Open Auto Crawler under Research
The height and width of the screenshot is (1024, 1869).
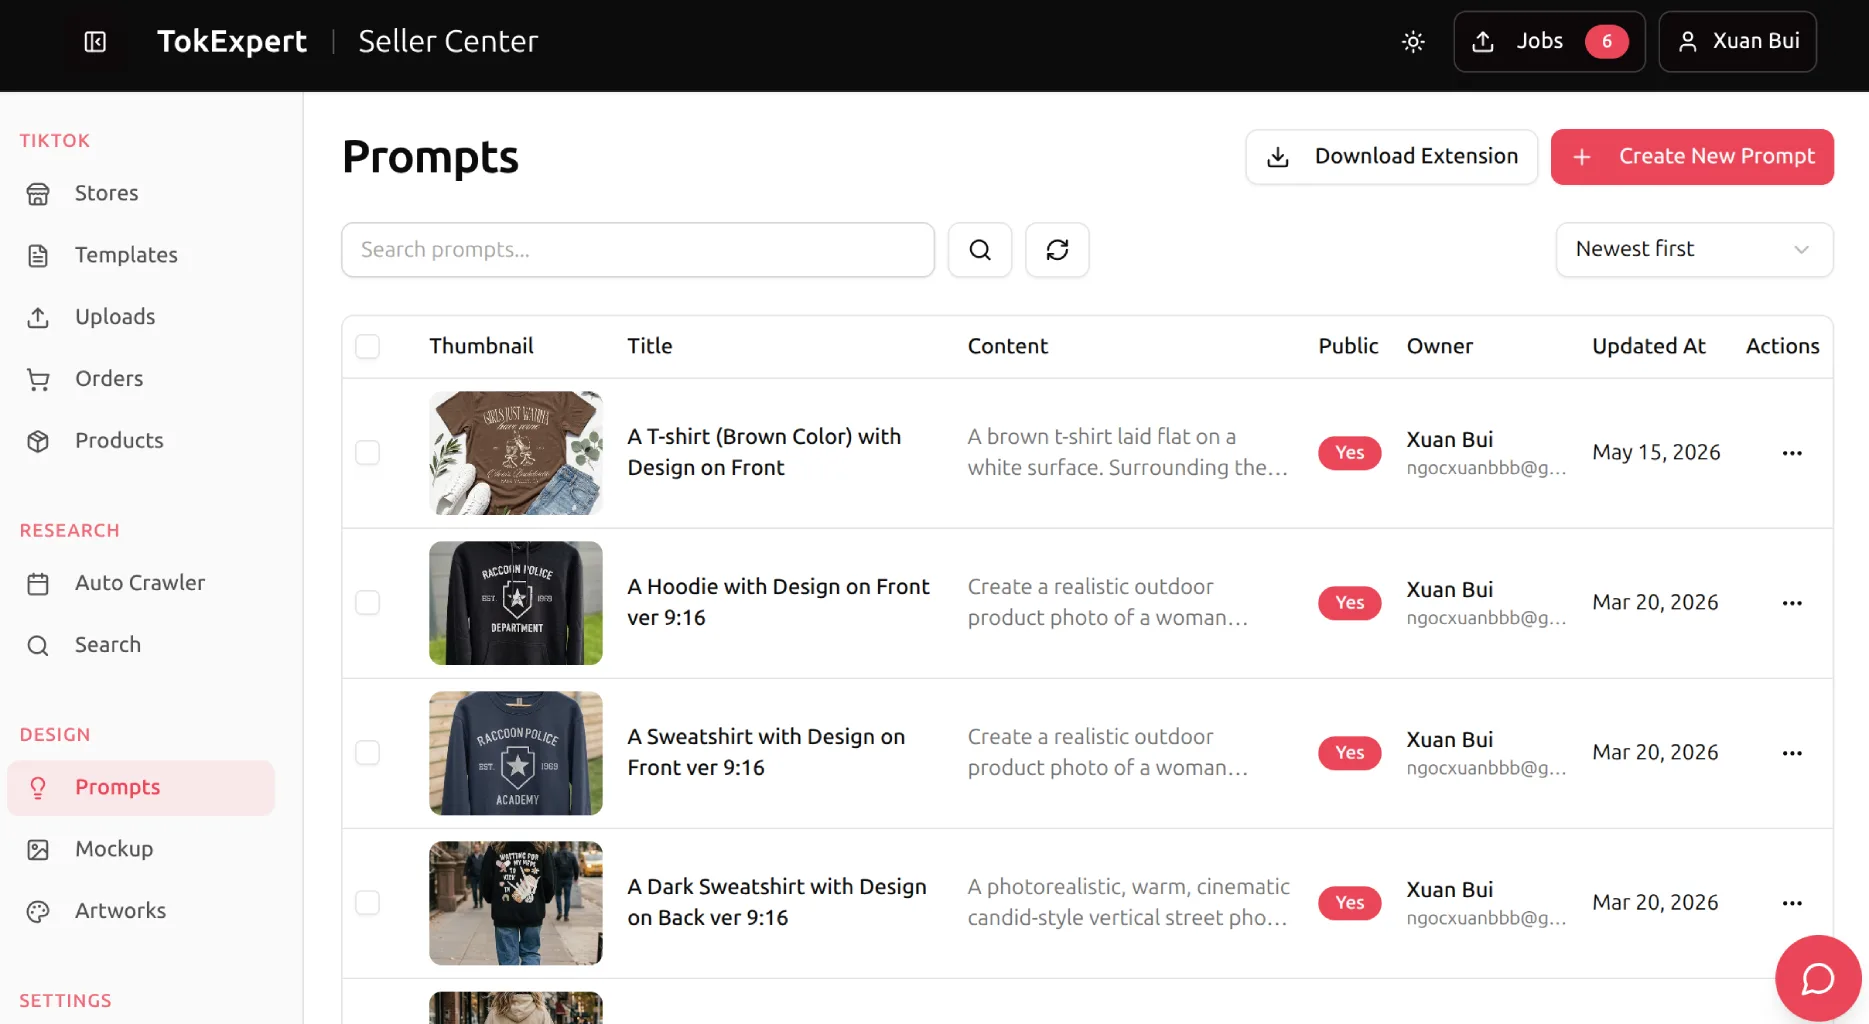141,583
